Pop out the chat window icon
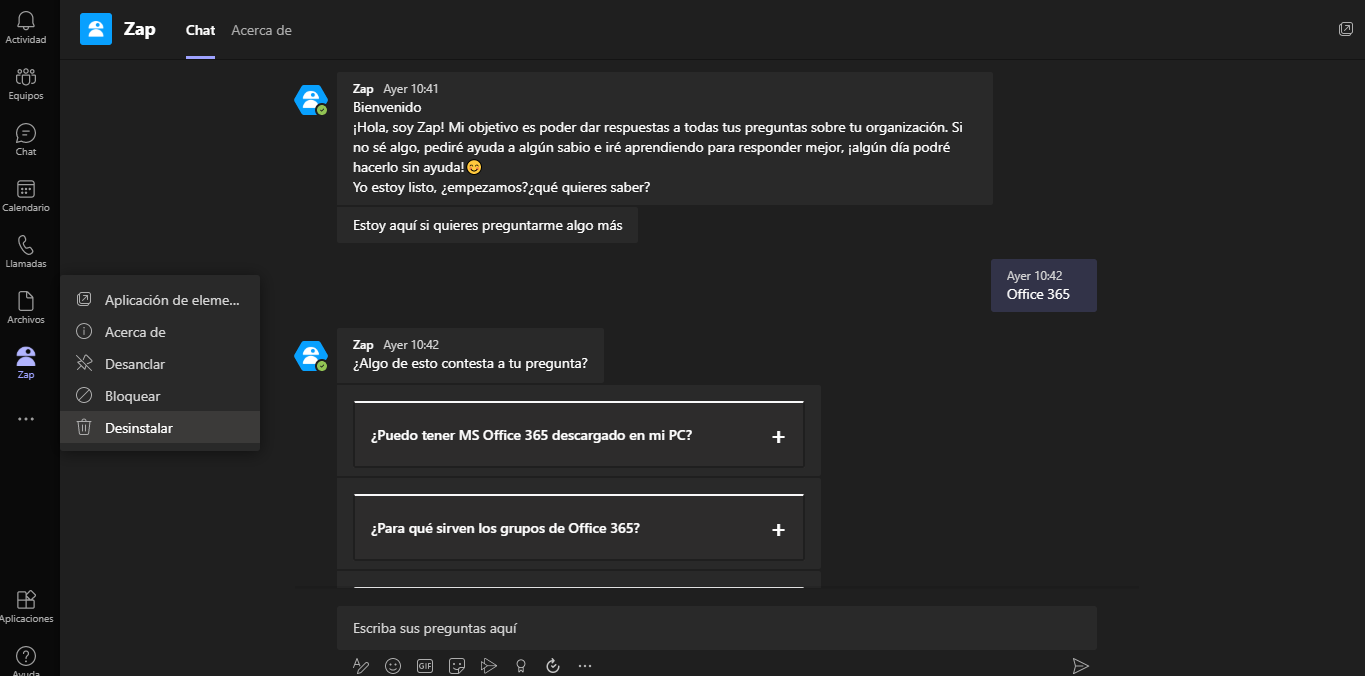 [1346, 29]
